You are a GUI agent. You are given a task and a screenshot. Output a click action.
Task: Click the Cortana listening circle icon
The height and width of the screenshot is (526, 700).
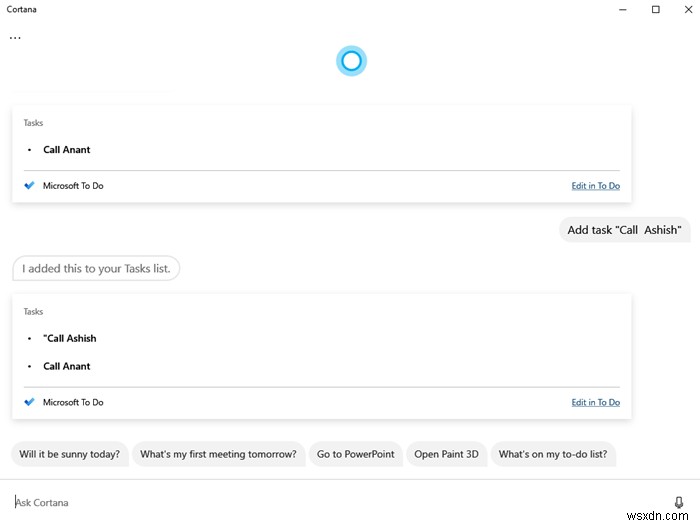(351, 61)
